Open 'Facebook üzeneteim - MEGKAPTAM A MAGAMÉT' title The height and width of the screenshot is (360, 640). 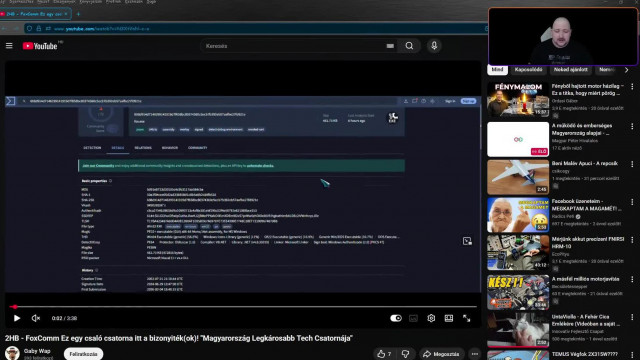[586, 205]
